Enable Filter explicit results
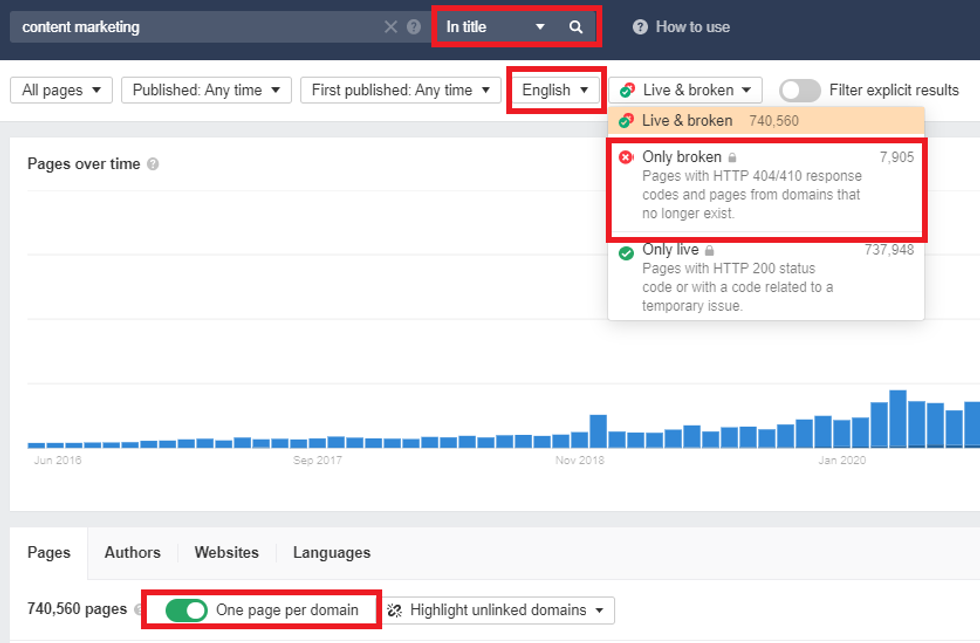 (x=799, y=89)
